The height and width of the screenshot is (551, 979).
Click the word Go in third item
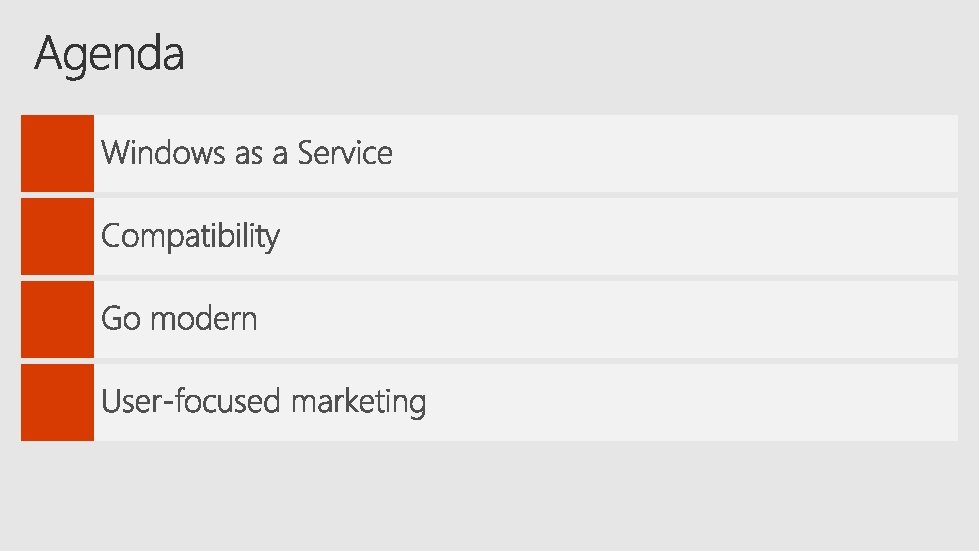[x=120, y=319]
